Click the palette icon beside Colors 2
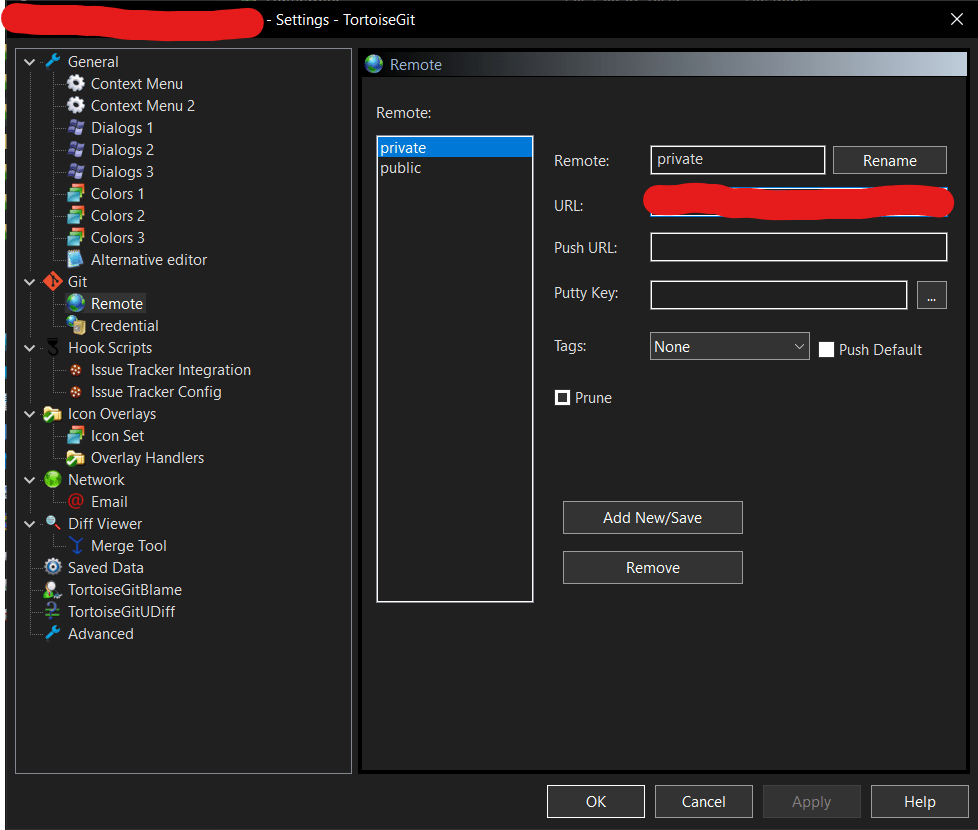 pyautogui.click(x=76, y=215)
